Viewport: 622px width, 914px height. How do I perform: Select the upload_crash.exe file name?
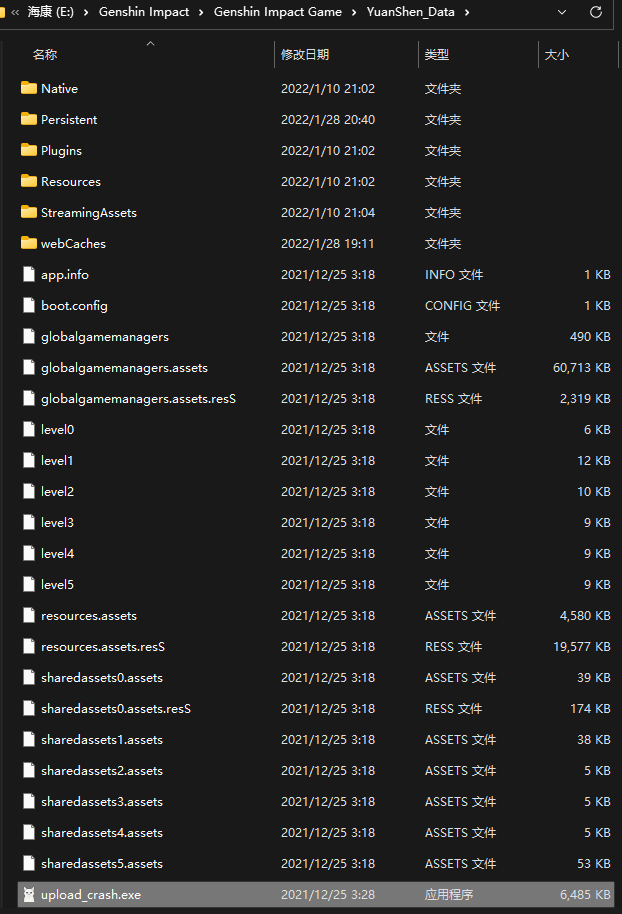pyautogui.click(x=91, y=894)
